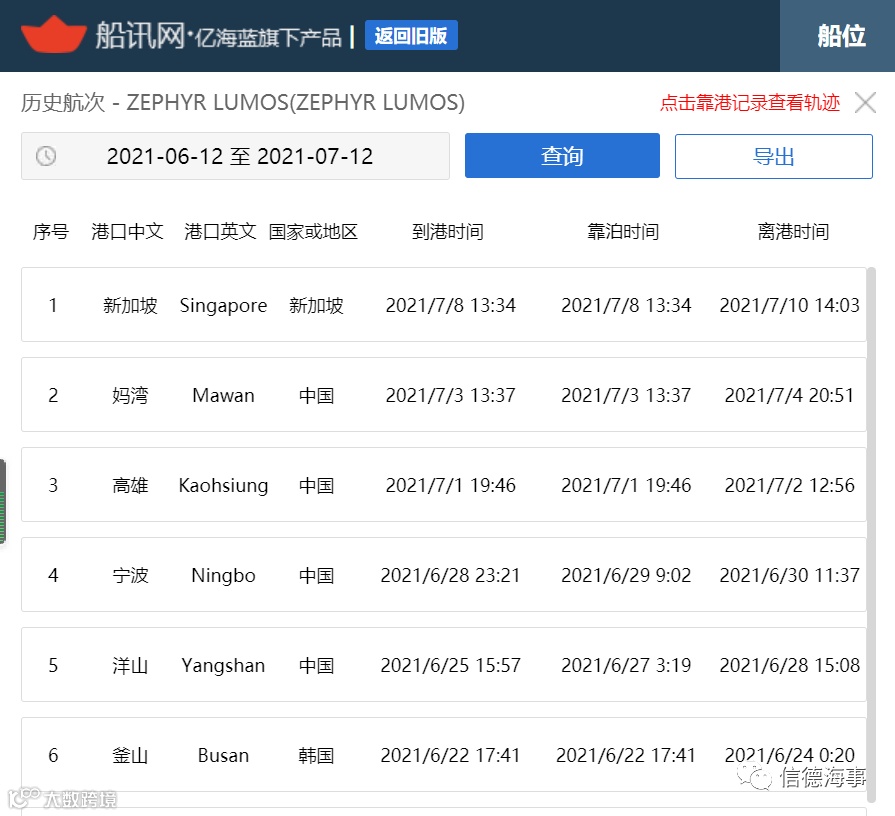895x816 pixels.
Task: Click the 船讯网 site title
Action: click(x=140, y=35)
